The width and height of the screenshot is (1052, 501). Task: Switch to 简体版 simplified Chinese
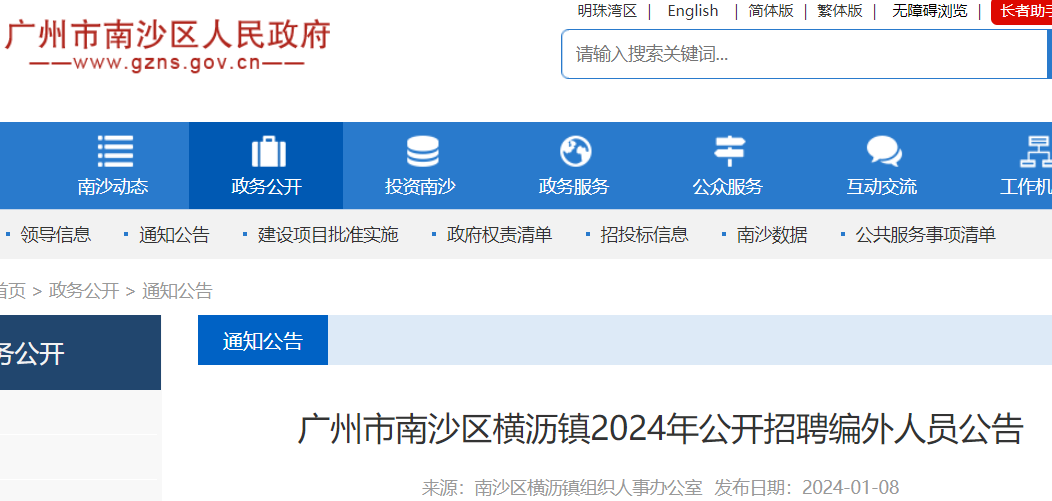[x=771, y=11]
